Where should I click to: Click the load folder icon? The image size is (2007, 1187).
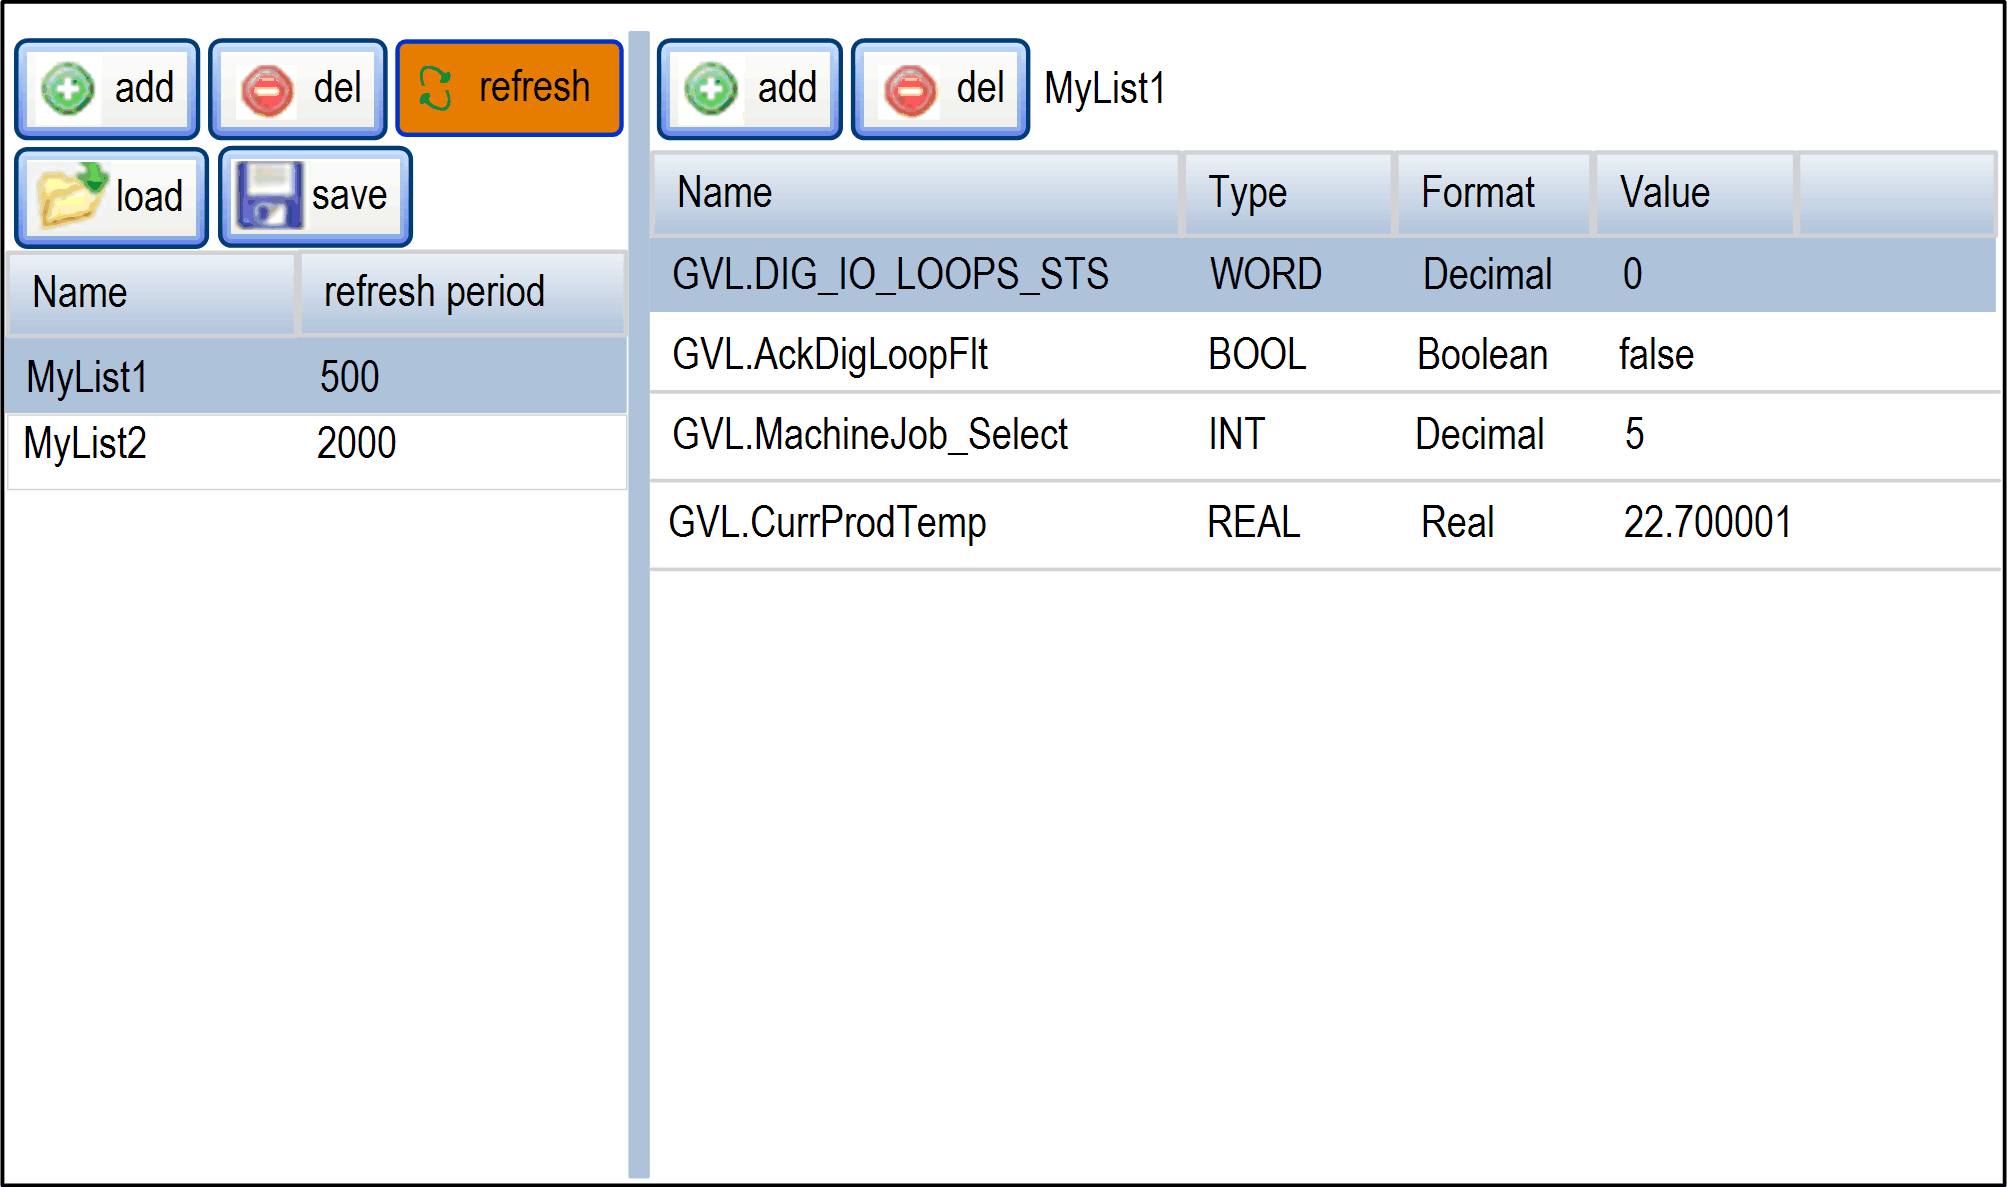tap(70, 195)
